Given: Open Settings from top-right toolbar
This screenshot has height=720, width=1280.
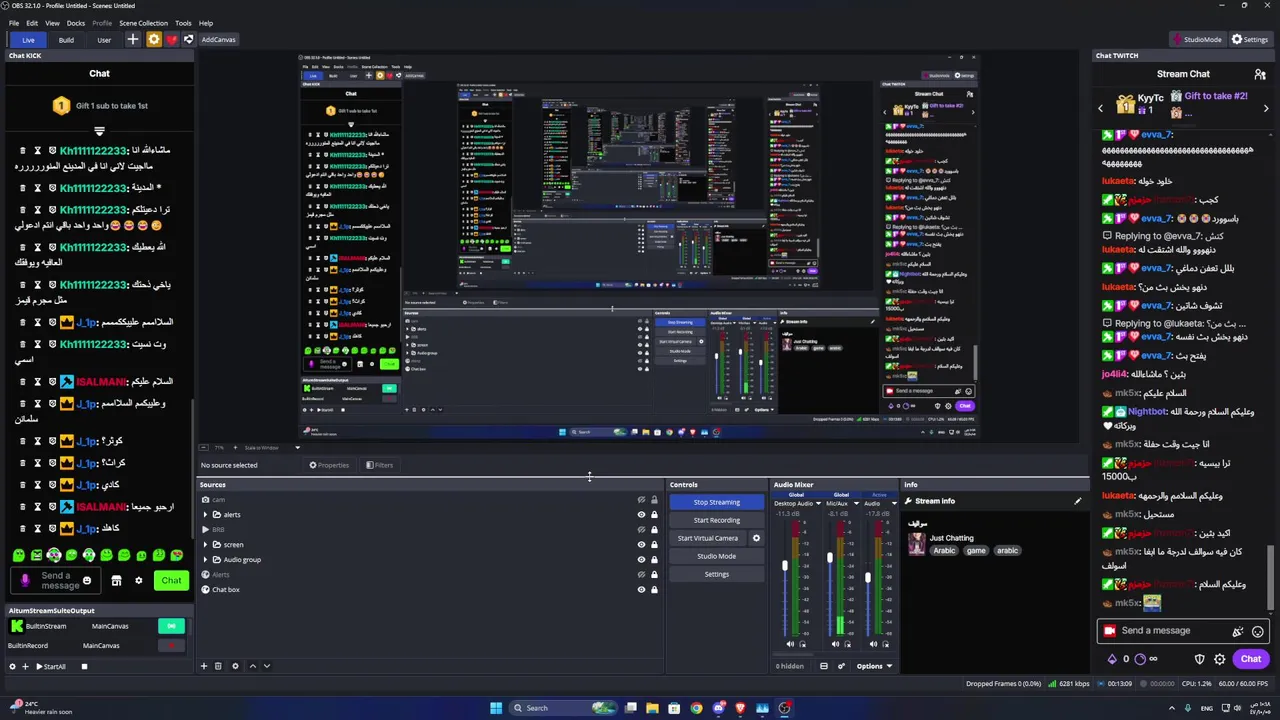Looking at the screenshot, I should pos(1250,40).
